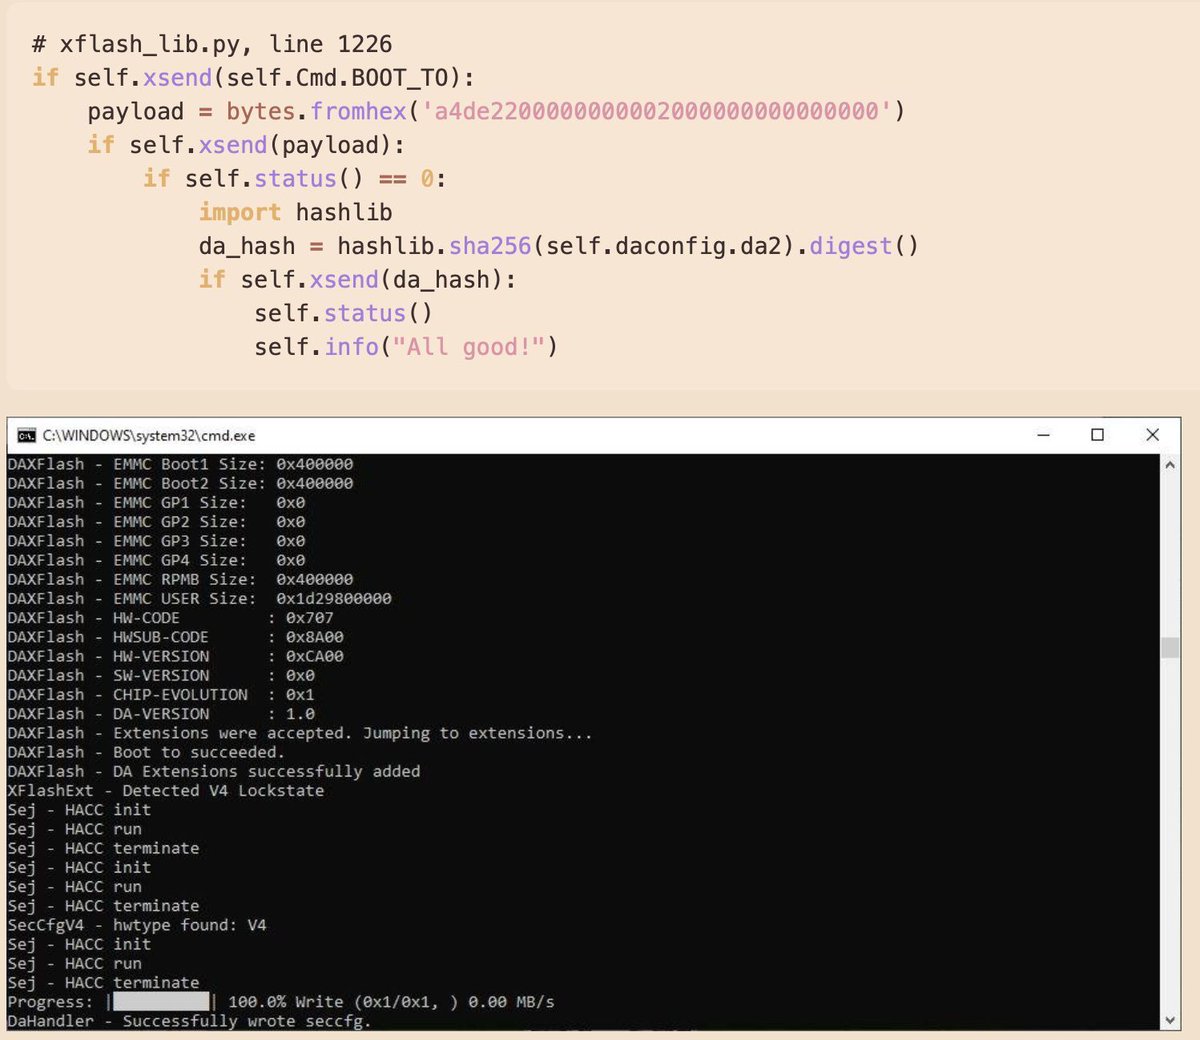Close the cmd.exe window

pos(1152,435)
